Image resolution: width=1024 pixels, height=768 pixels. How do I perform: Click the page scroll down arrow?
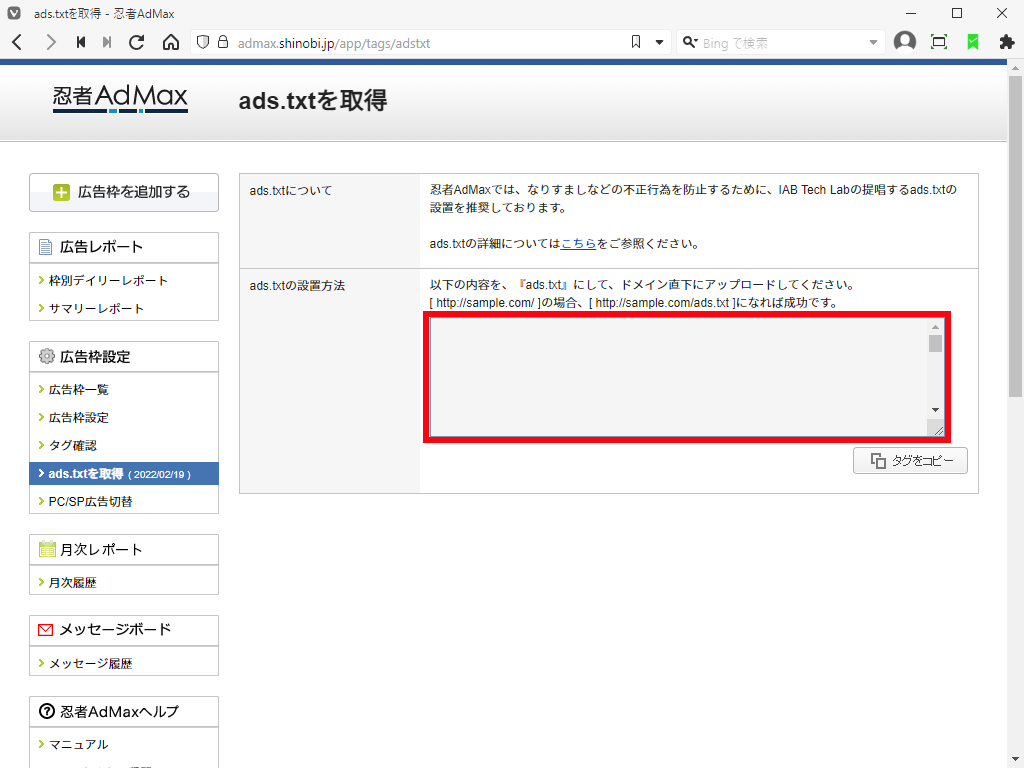(1015, 760)
